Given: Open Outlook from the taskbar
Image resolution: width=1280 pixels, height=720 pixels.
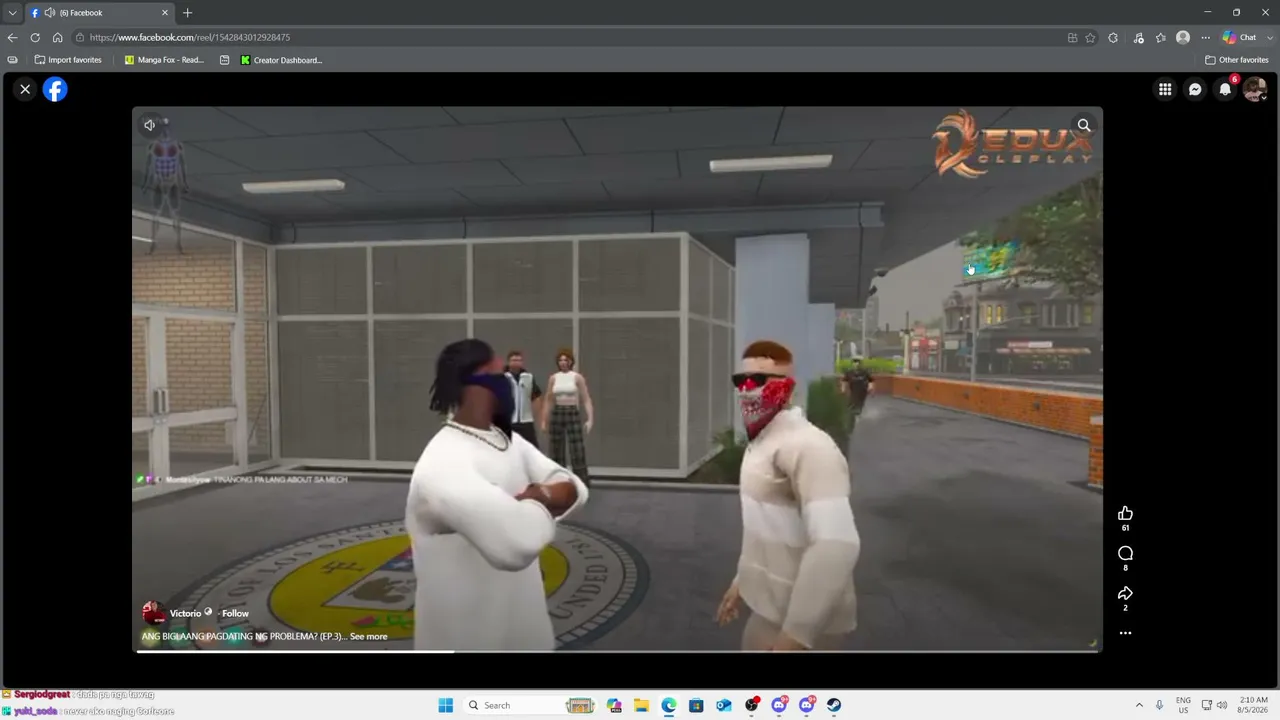Looking at the screenshot, I should 723,705.
